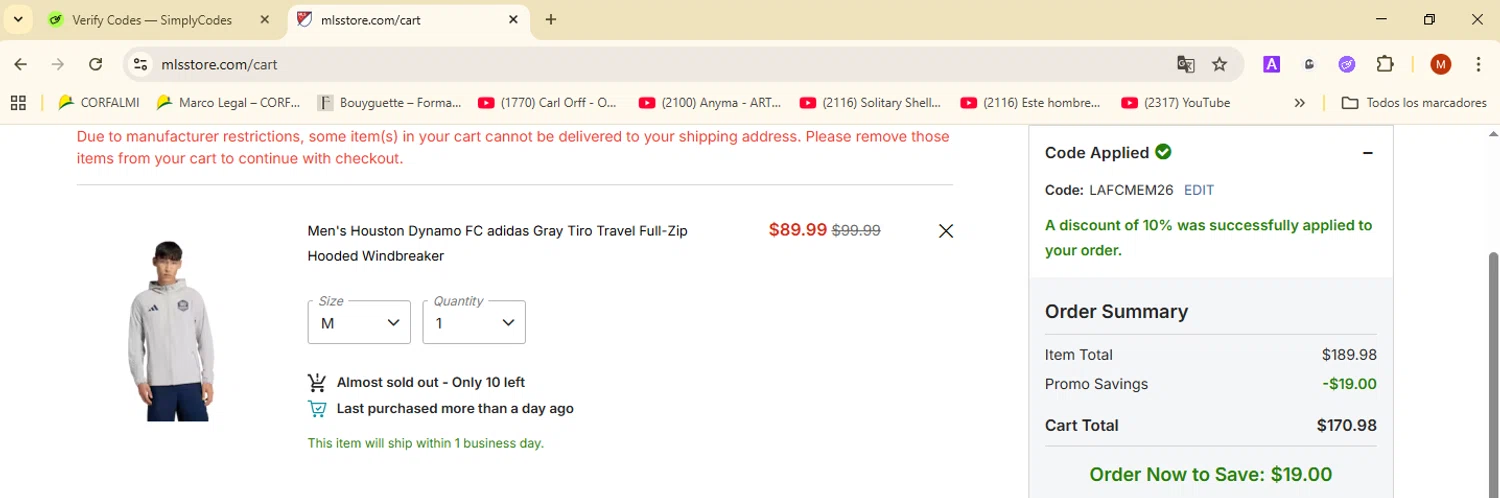This screenshot has height=498, width=1500.
Task: Open the Chrome three-dot menu
Action: point(1478,64)
